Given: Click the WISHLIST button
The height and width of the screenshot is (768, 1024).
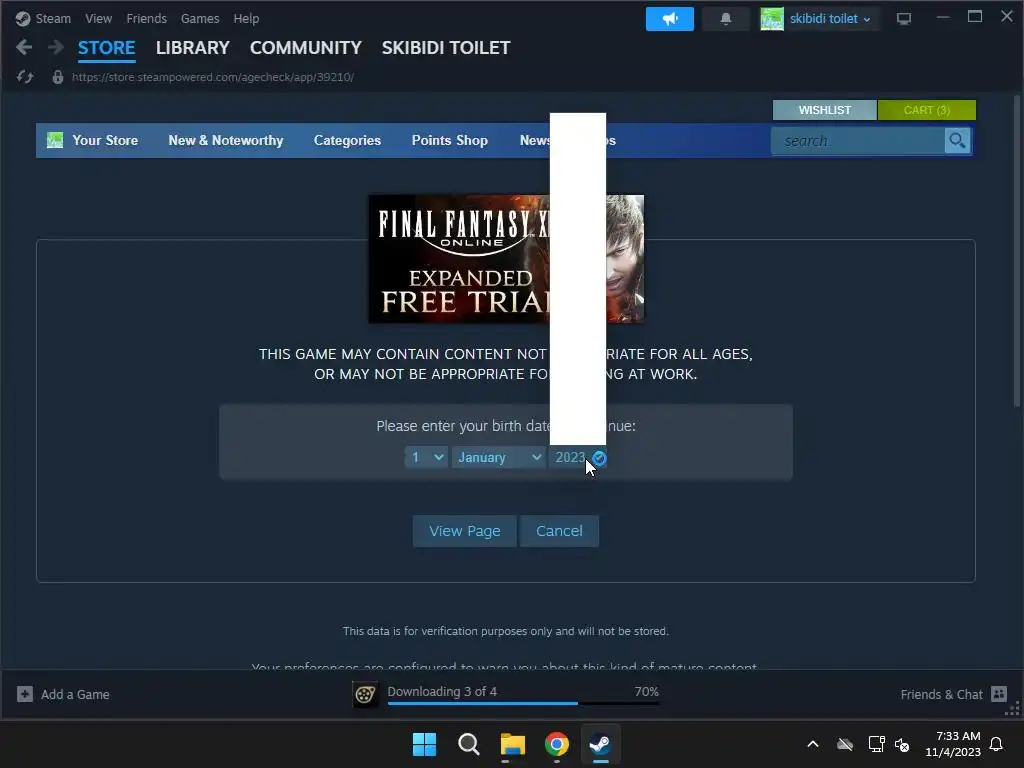Looking at the screenshot, I should pyautogui.click(x=825, y=110).
